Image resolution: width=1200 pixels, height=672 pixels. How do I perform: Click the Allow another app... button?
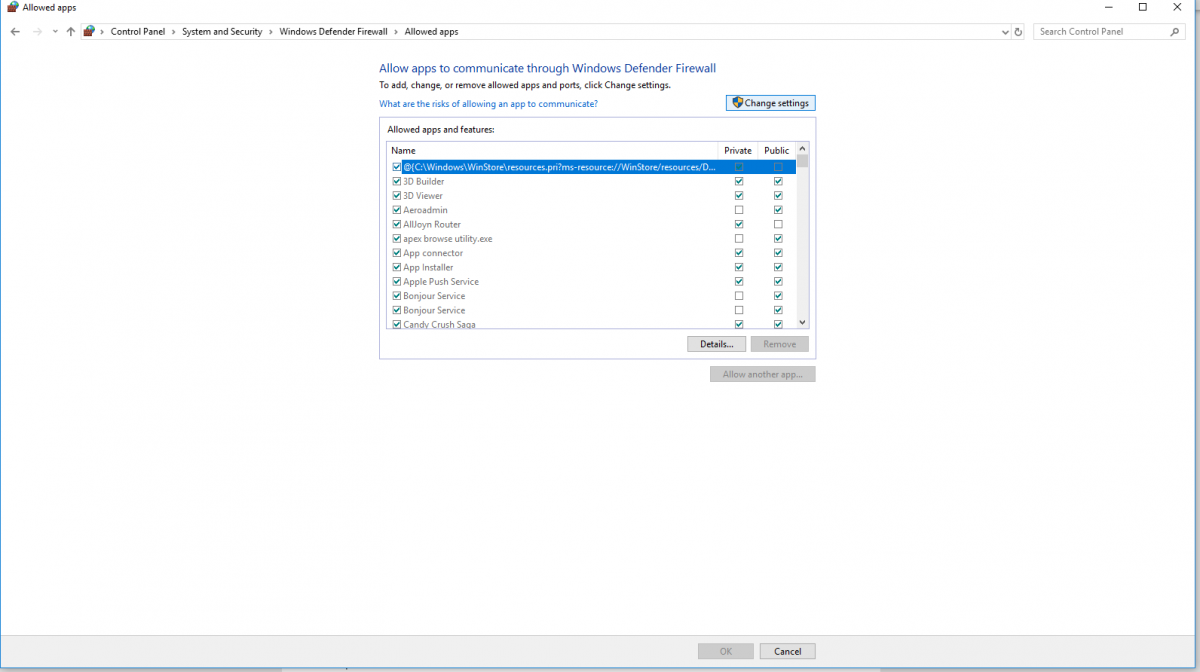pos(763,374)
